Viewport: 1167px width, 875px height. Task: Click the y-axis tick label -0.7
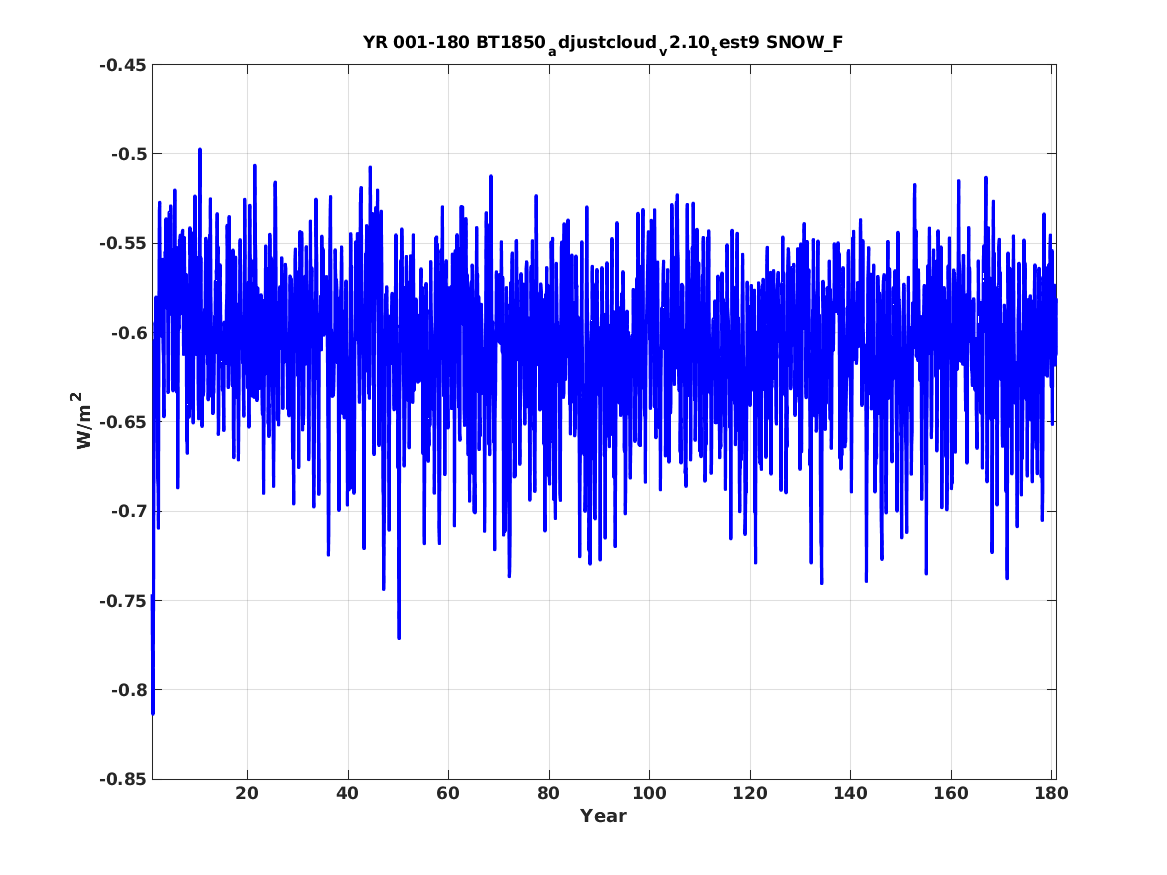click(129, 511)
